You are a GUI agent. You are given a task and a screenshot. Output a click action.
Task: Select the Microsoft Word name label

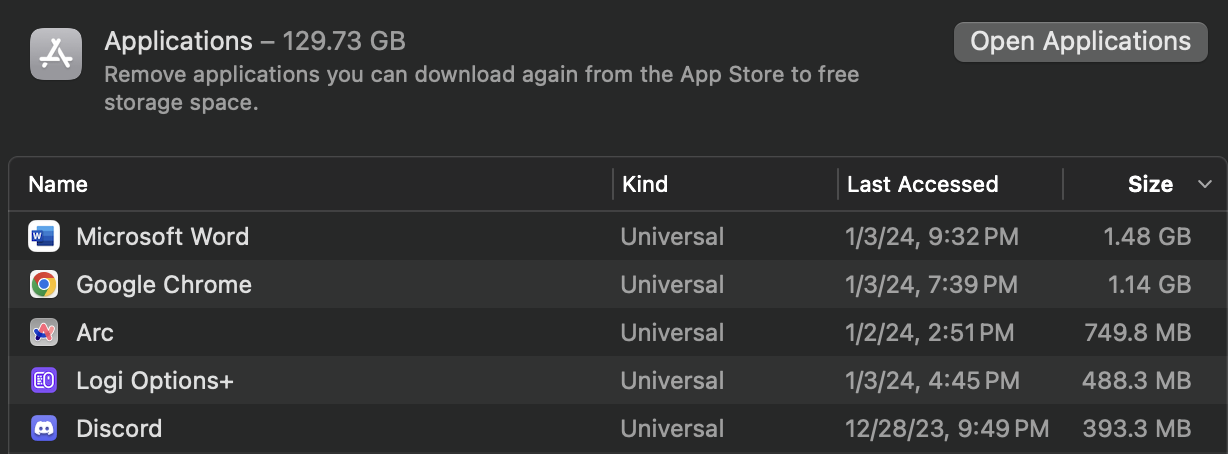163,237
